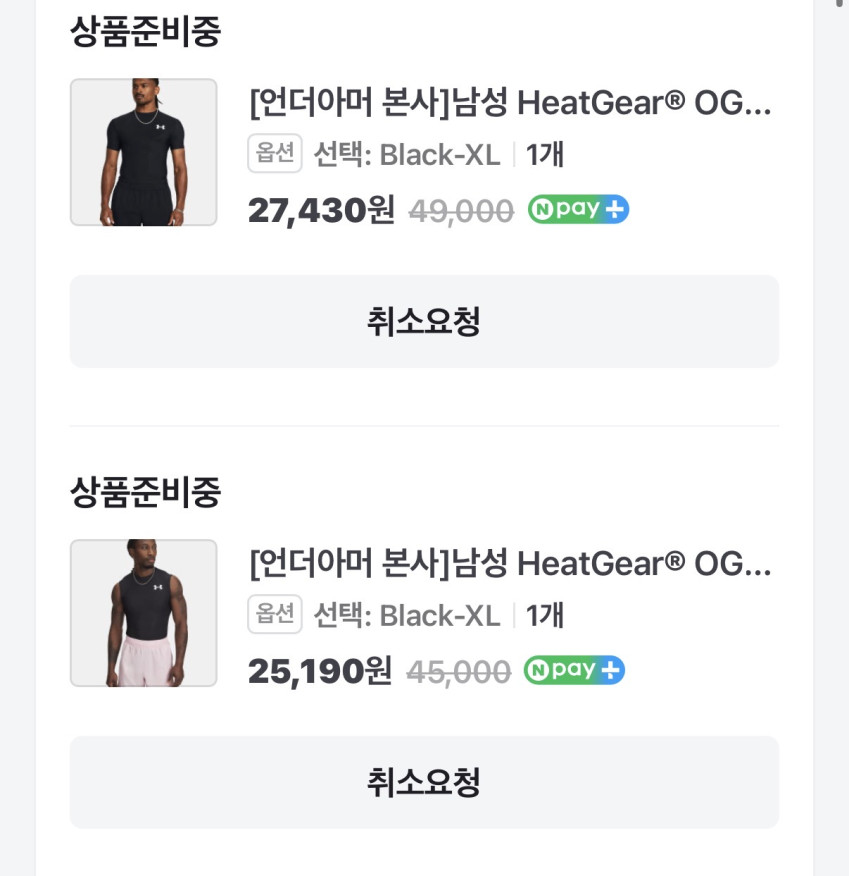Open the product title above the 25,190원 price

(x=510, y=563)
